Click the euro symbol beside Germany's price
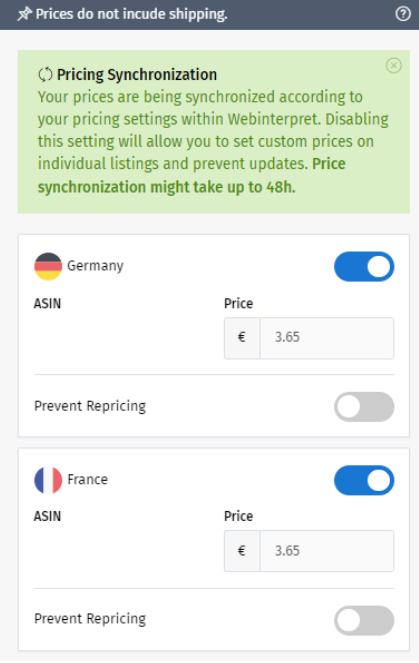Image resolution: width=419 pixels, height=663 pixels. [242, 338]
